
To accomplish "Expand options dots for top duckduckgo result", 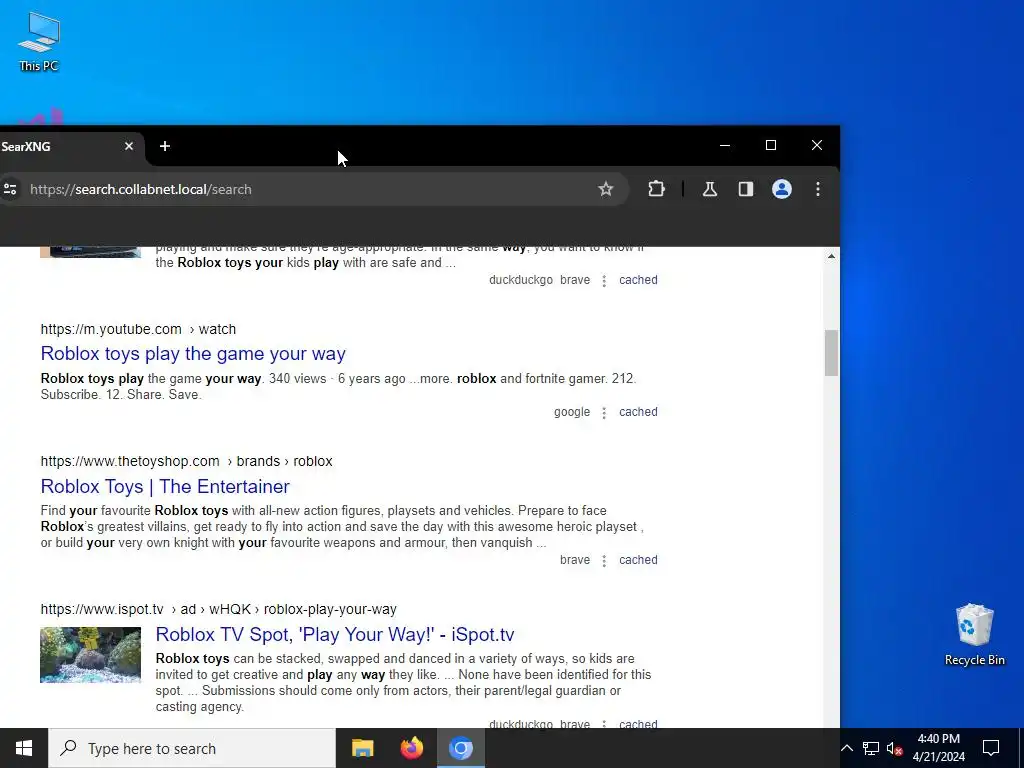I will coord(604,280).
